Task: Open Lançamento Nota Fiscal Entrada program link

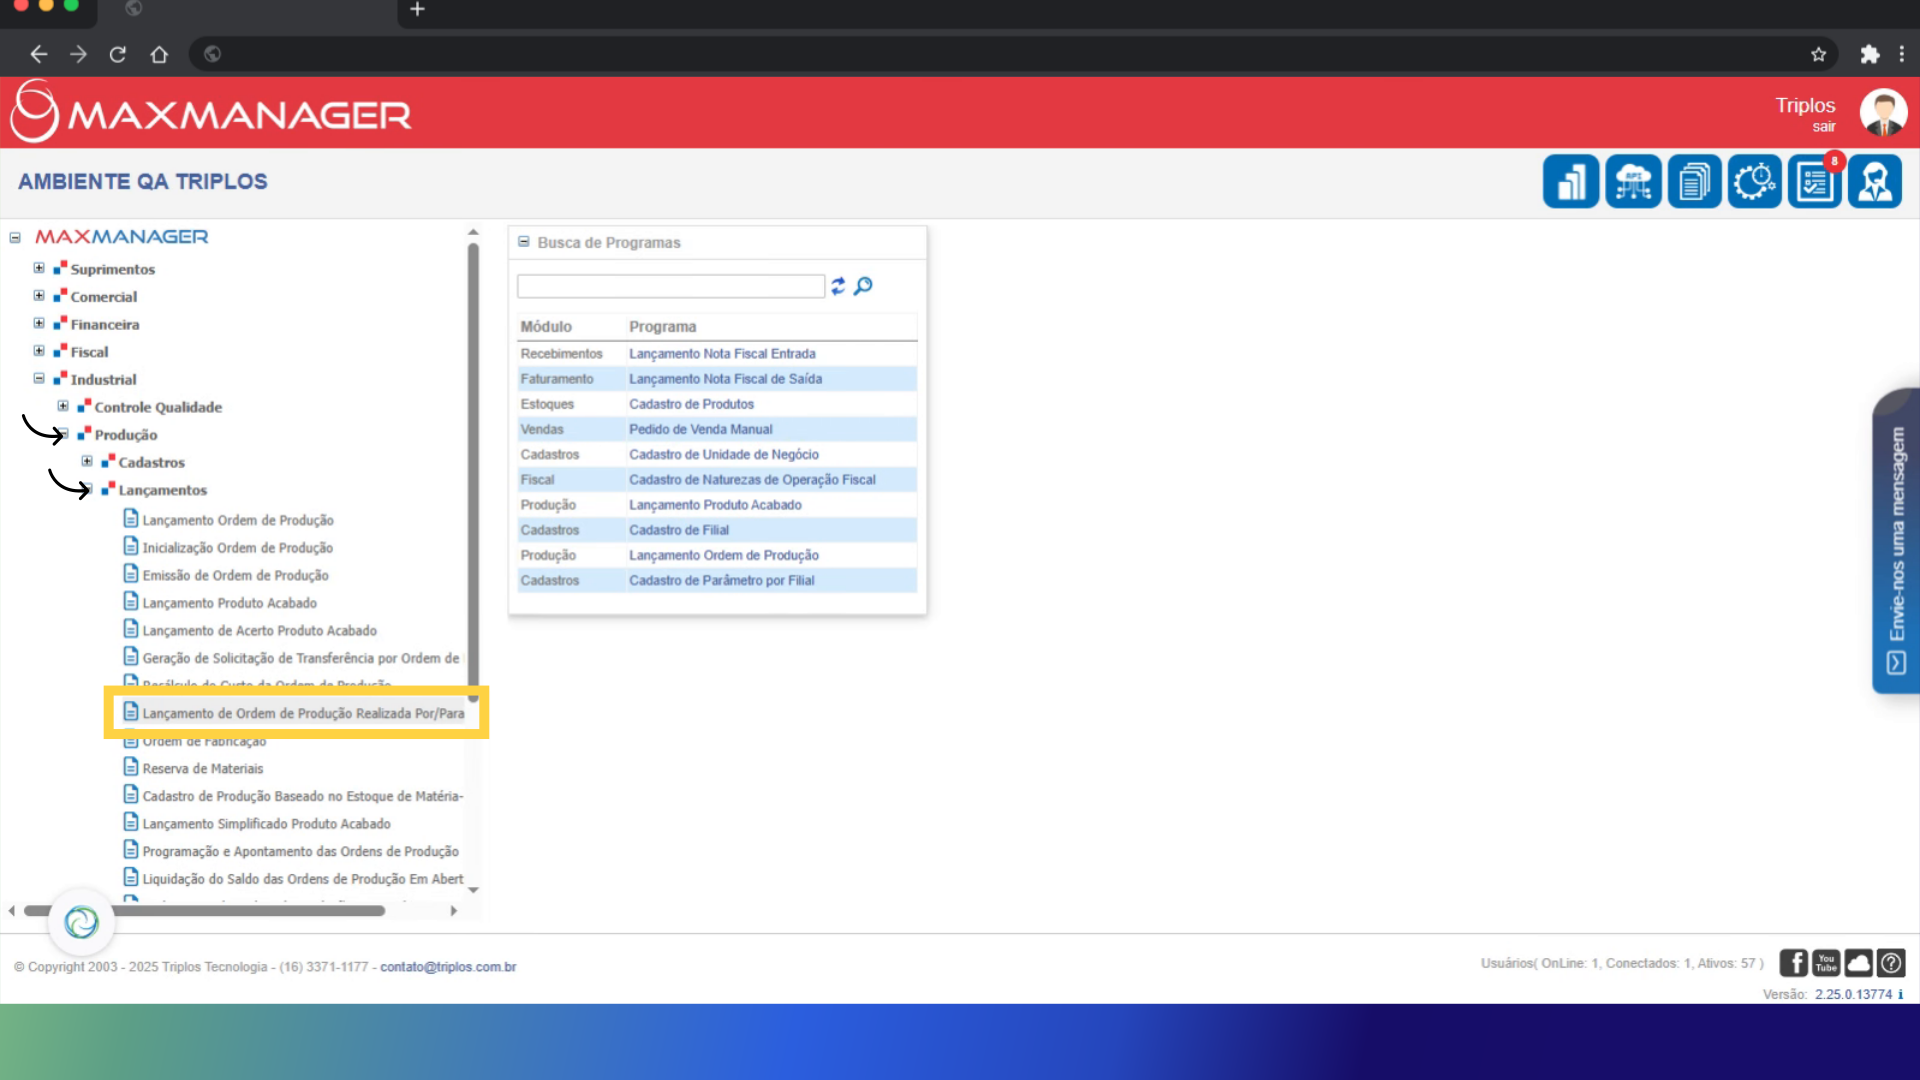Action: (722, 354)
